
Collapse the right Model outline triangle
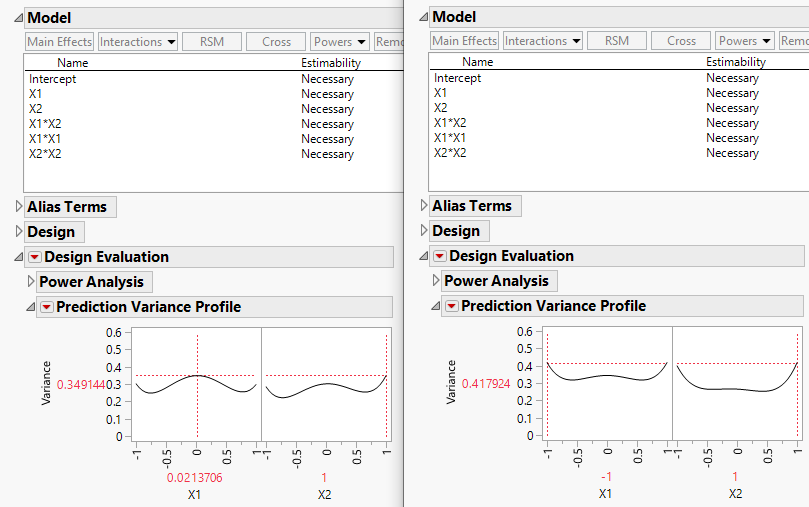click(x=424, y=17)
